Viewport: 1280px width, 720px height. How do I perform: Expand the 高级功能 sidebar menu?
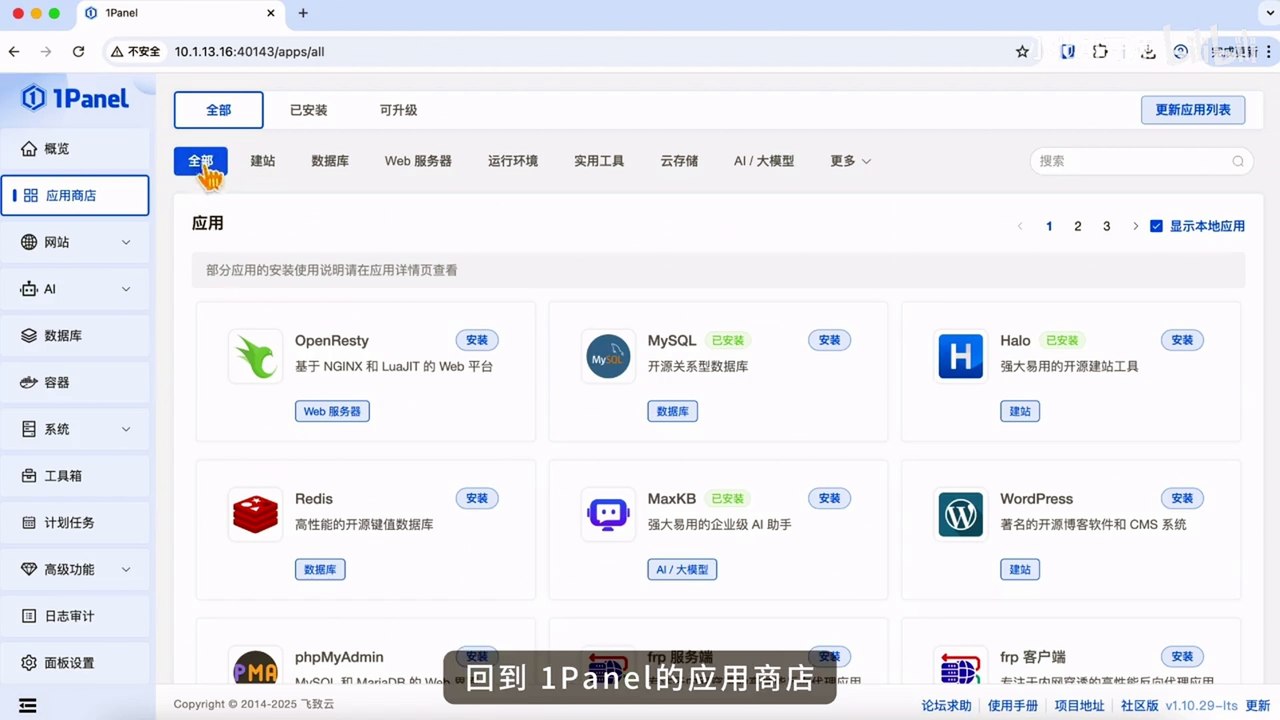tap(75, 569)
